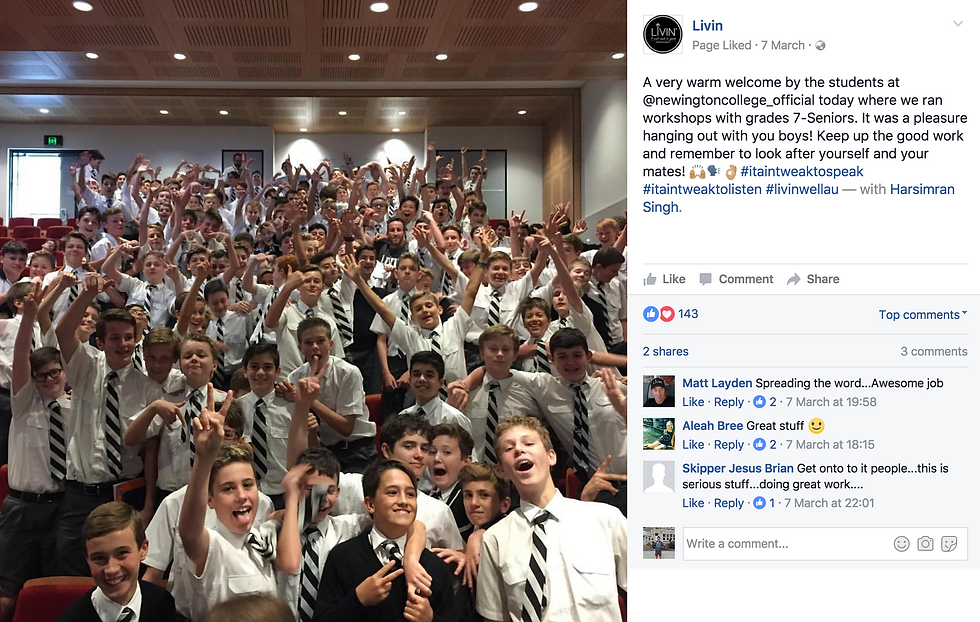Post a sticker using sticker icon
The height and width of the screenshot is (622, 980).
tap(949, 544)
